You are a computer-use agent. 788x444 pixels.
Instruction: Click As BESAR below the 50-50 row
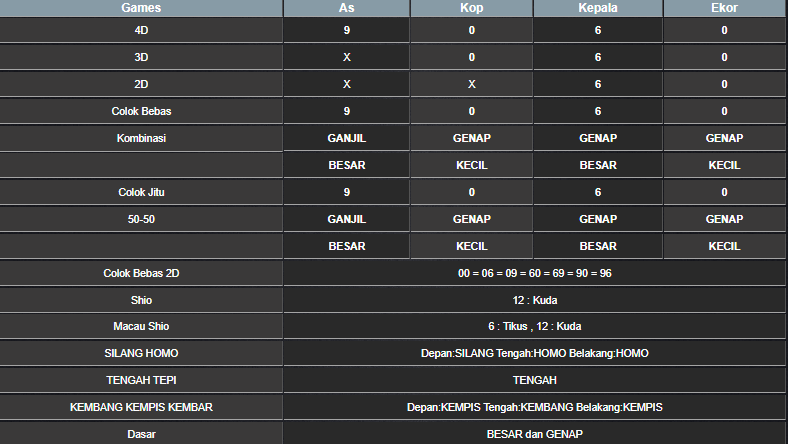346,246
